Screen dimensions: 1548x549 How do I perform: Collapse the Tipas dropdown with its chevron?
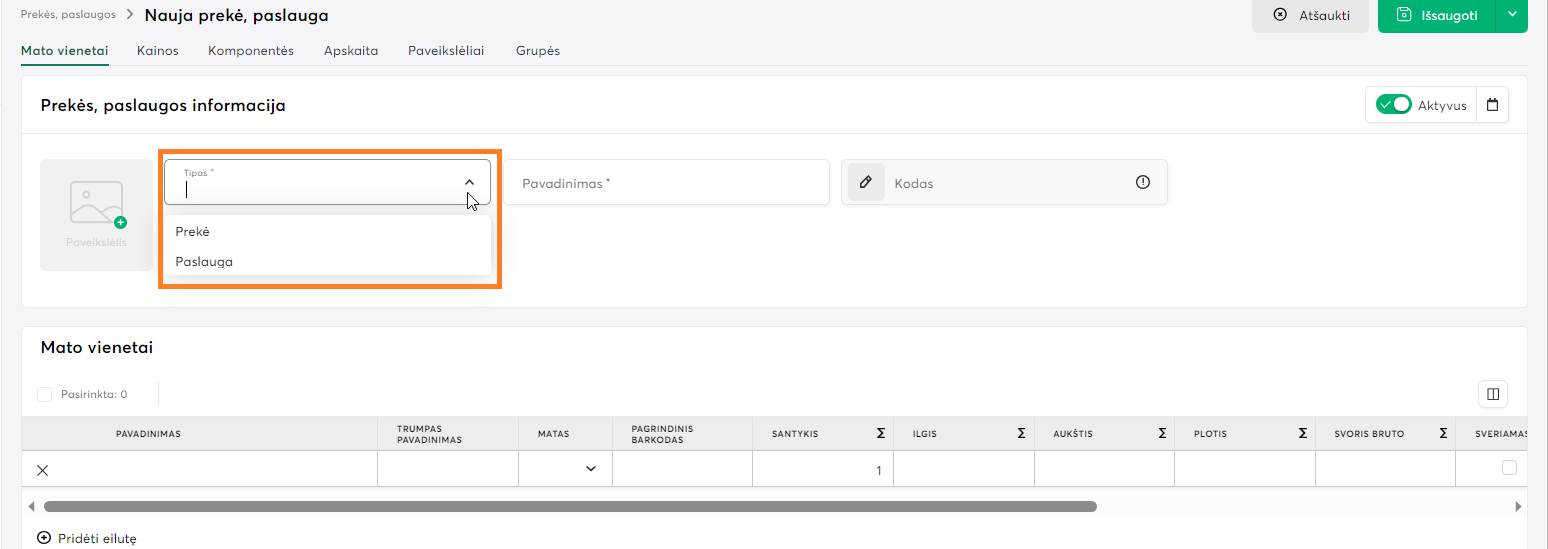(x=469, y=182)
